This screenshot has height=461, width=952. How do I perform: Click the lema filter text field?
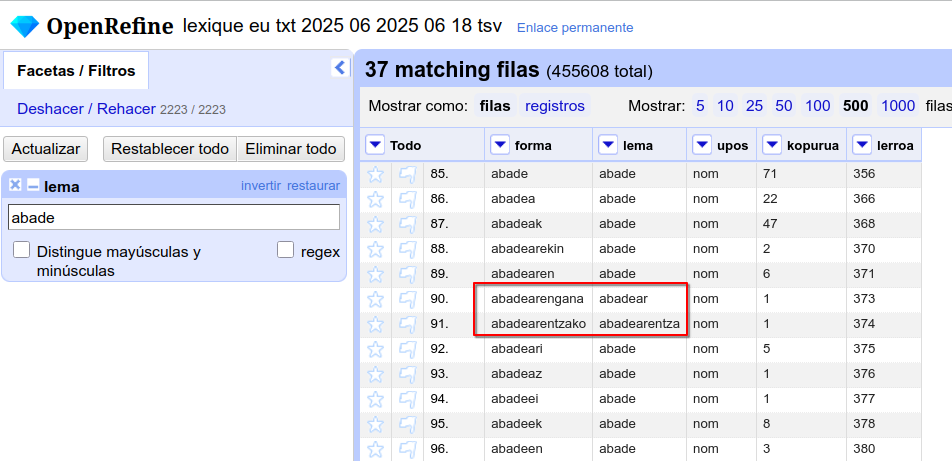tap(174, 217)
